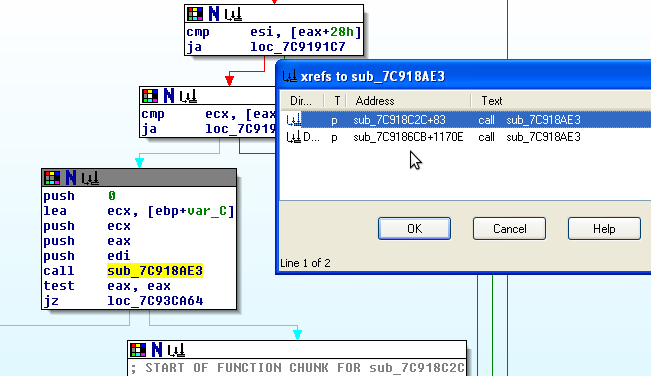The image size is (651, 376).
Task: Click color icon on function chunk node
Action: pos(138,350)
